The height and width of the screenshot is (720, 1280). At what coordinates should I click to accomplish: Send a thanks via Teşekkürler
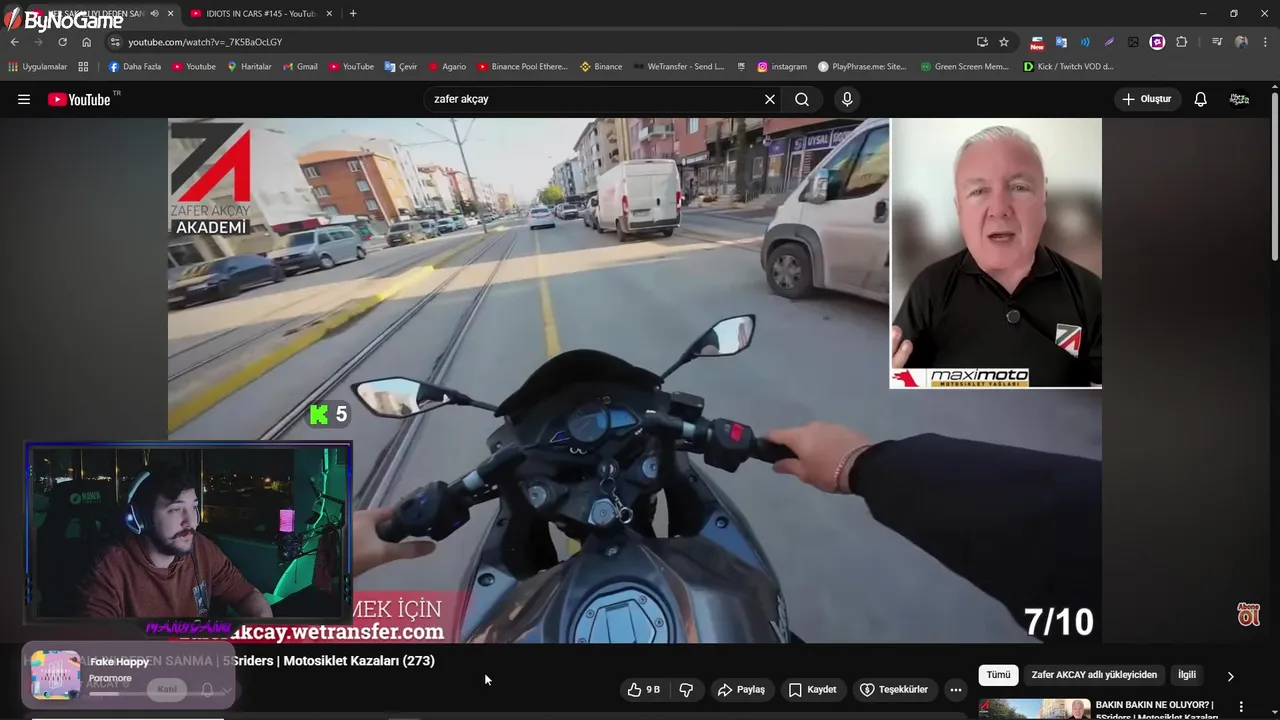click(894, 689)
